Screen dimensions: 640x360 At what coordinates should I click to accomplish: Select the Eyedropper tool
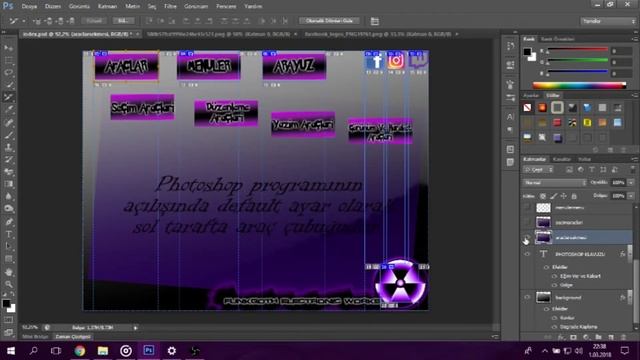[9, 109]
